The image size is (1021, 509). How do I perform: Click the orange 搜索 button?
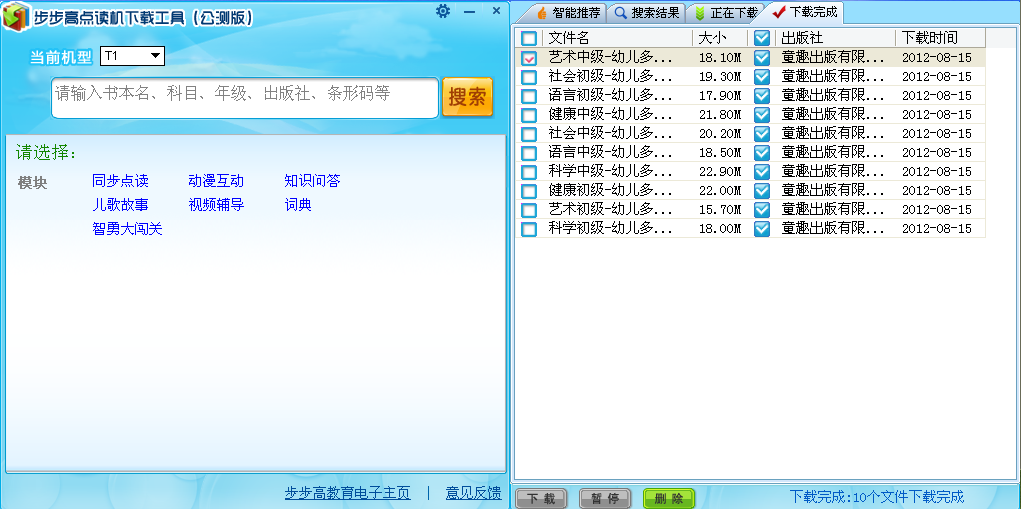click(468, 97)
